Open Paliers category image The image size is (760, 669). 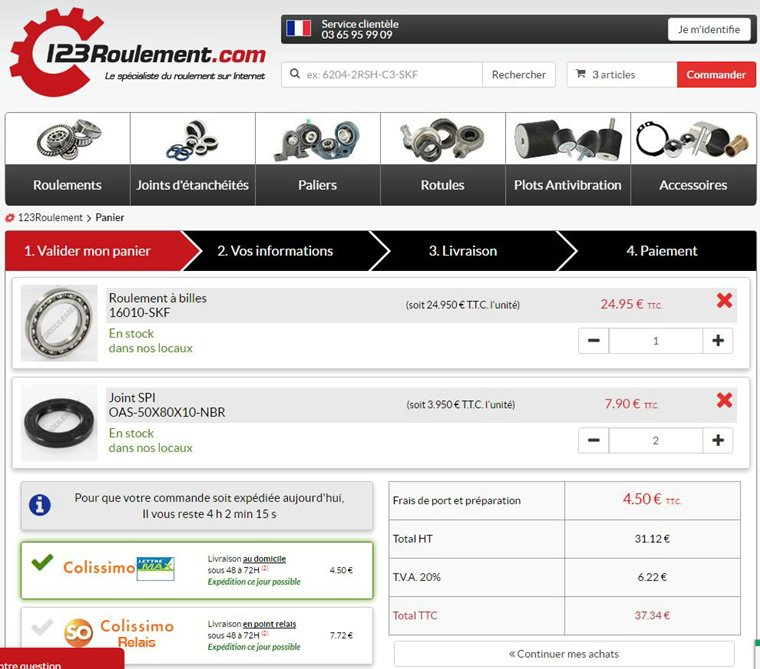pyautogui.click(x=317, y=139)
